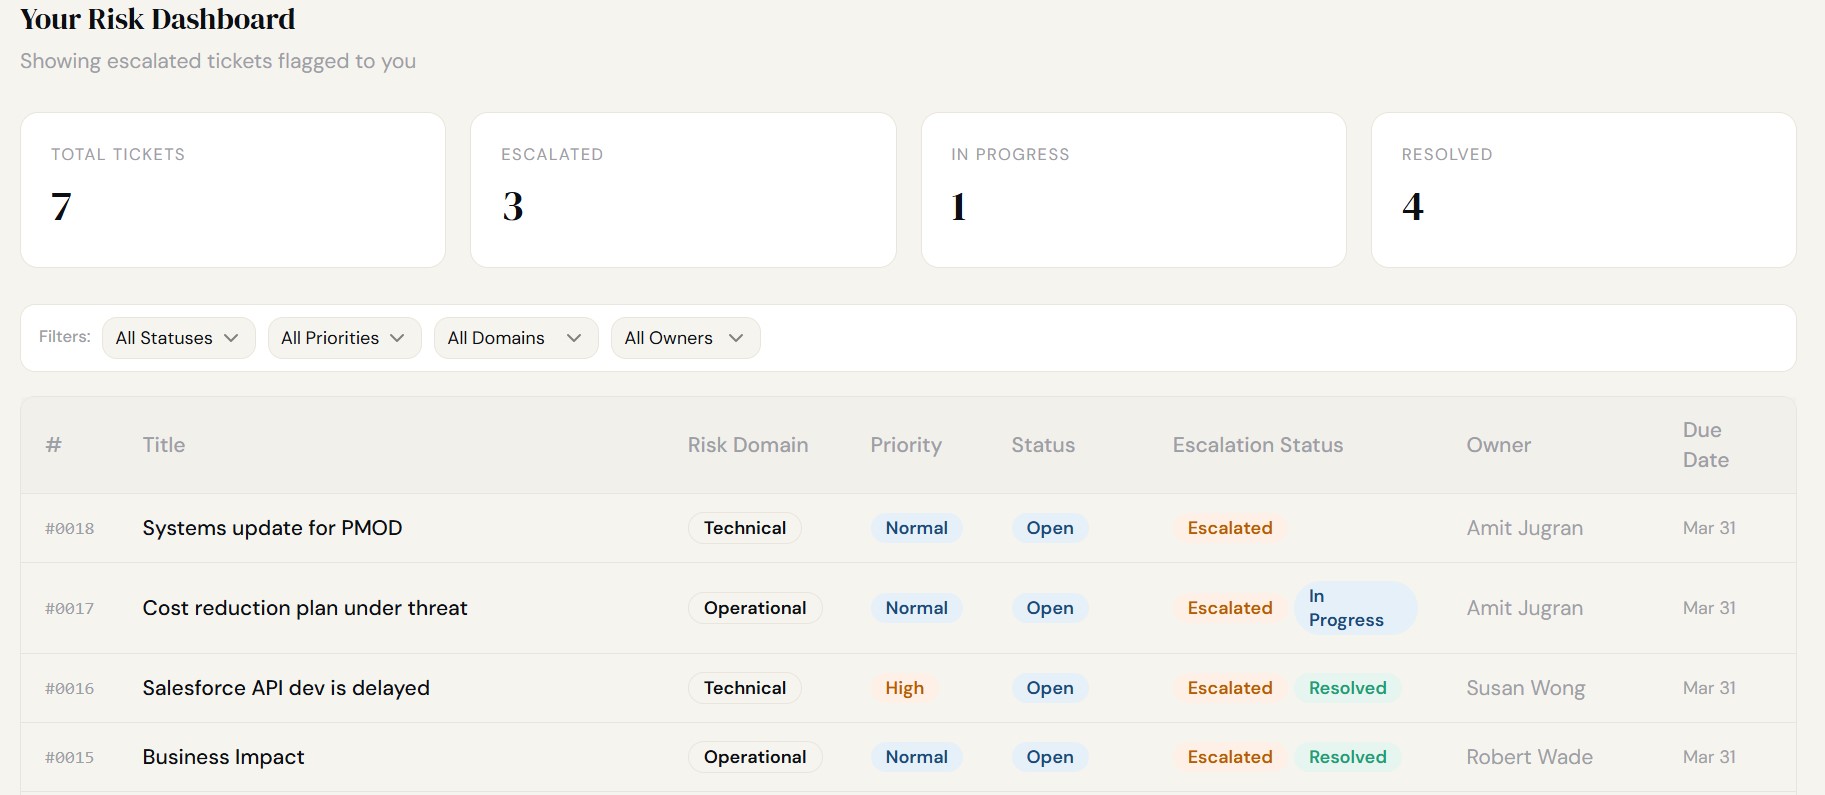Open the All Owners filter dropdown
This screenshot has height=795, width=1825.
point(685,338)
